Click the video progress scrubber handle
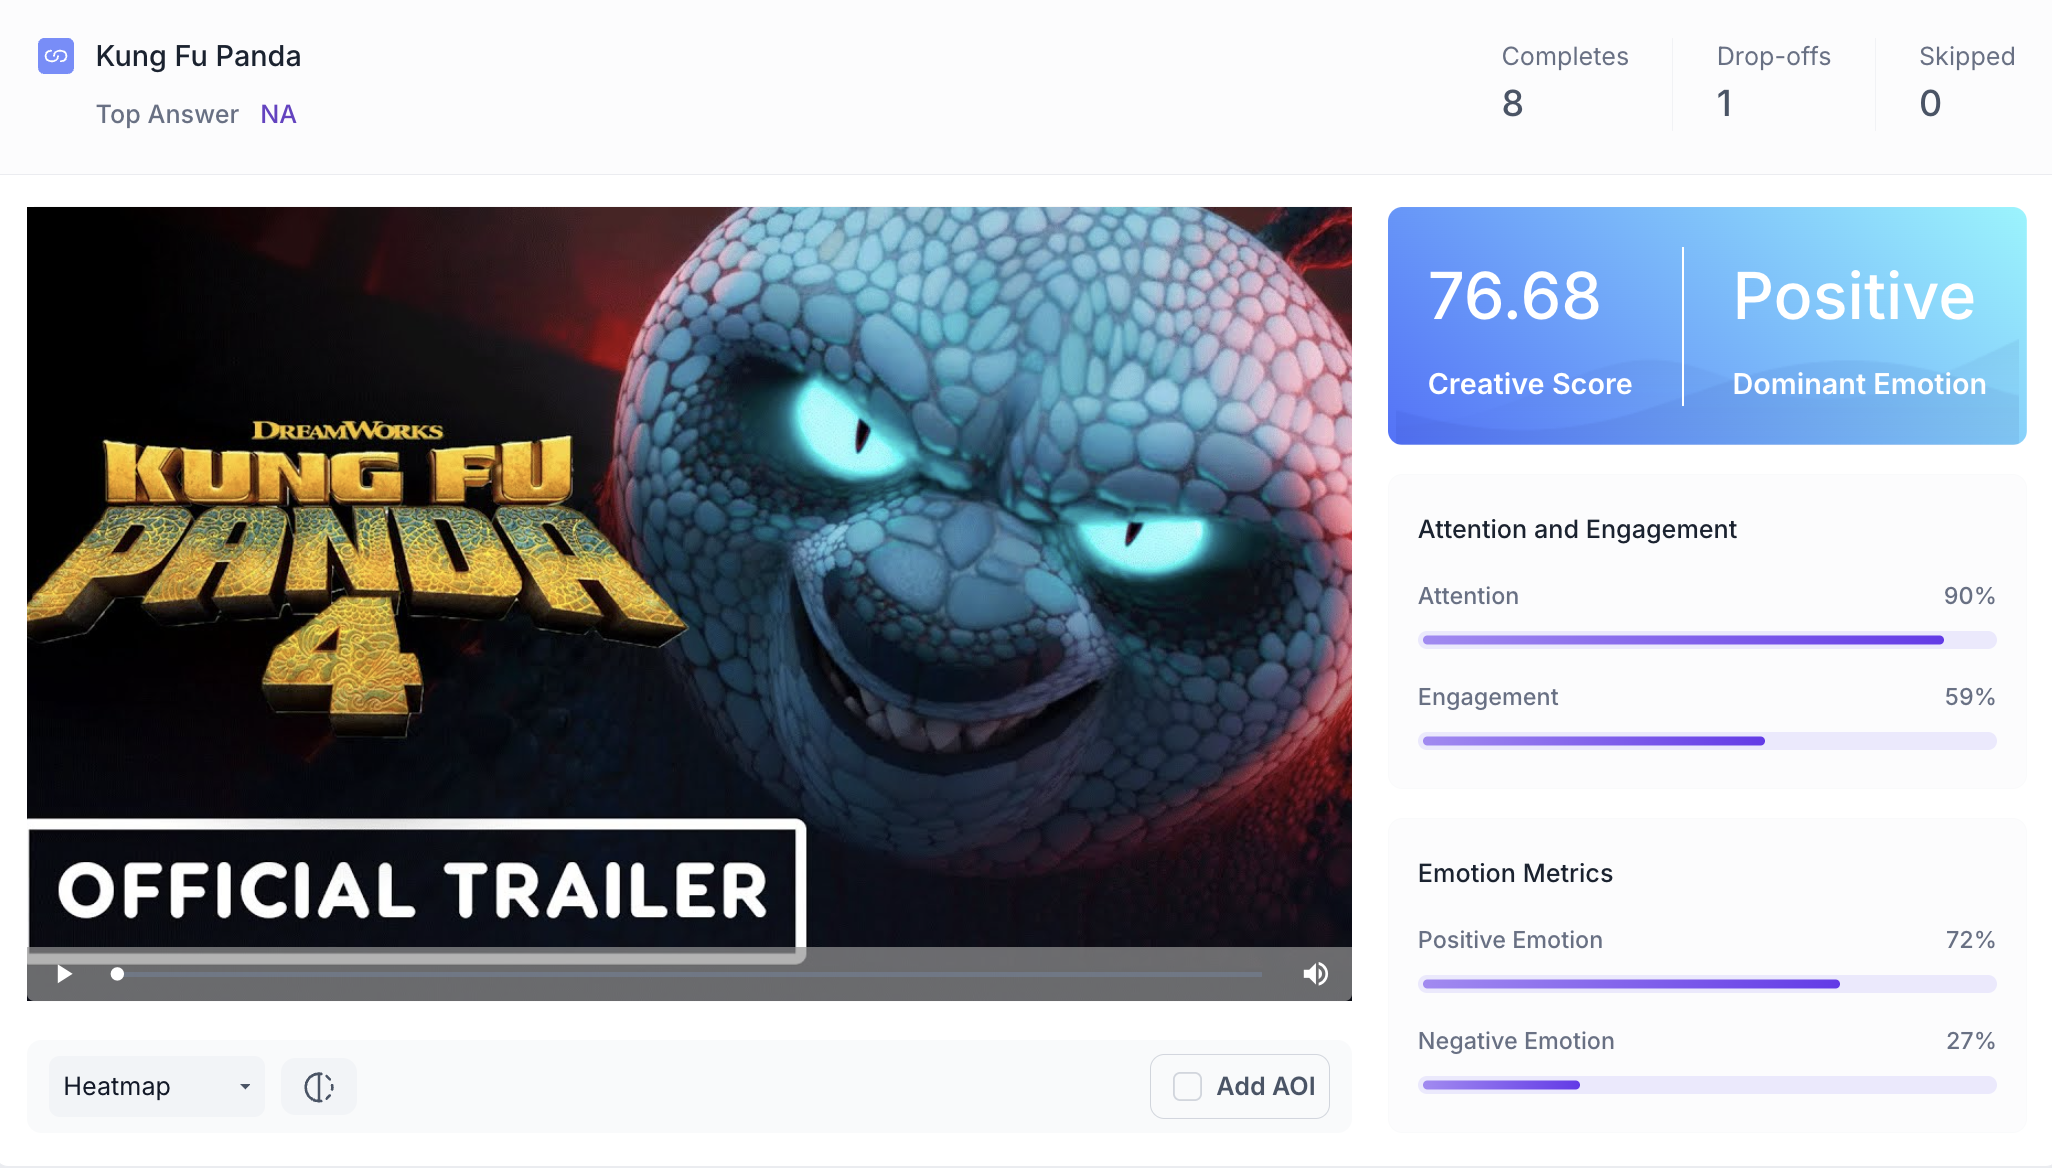 point(117,974)
